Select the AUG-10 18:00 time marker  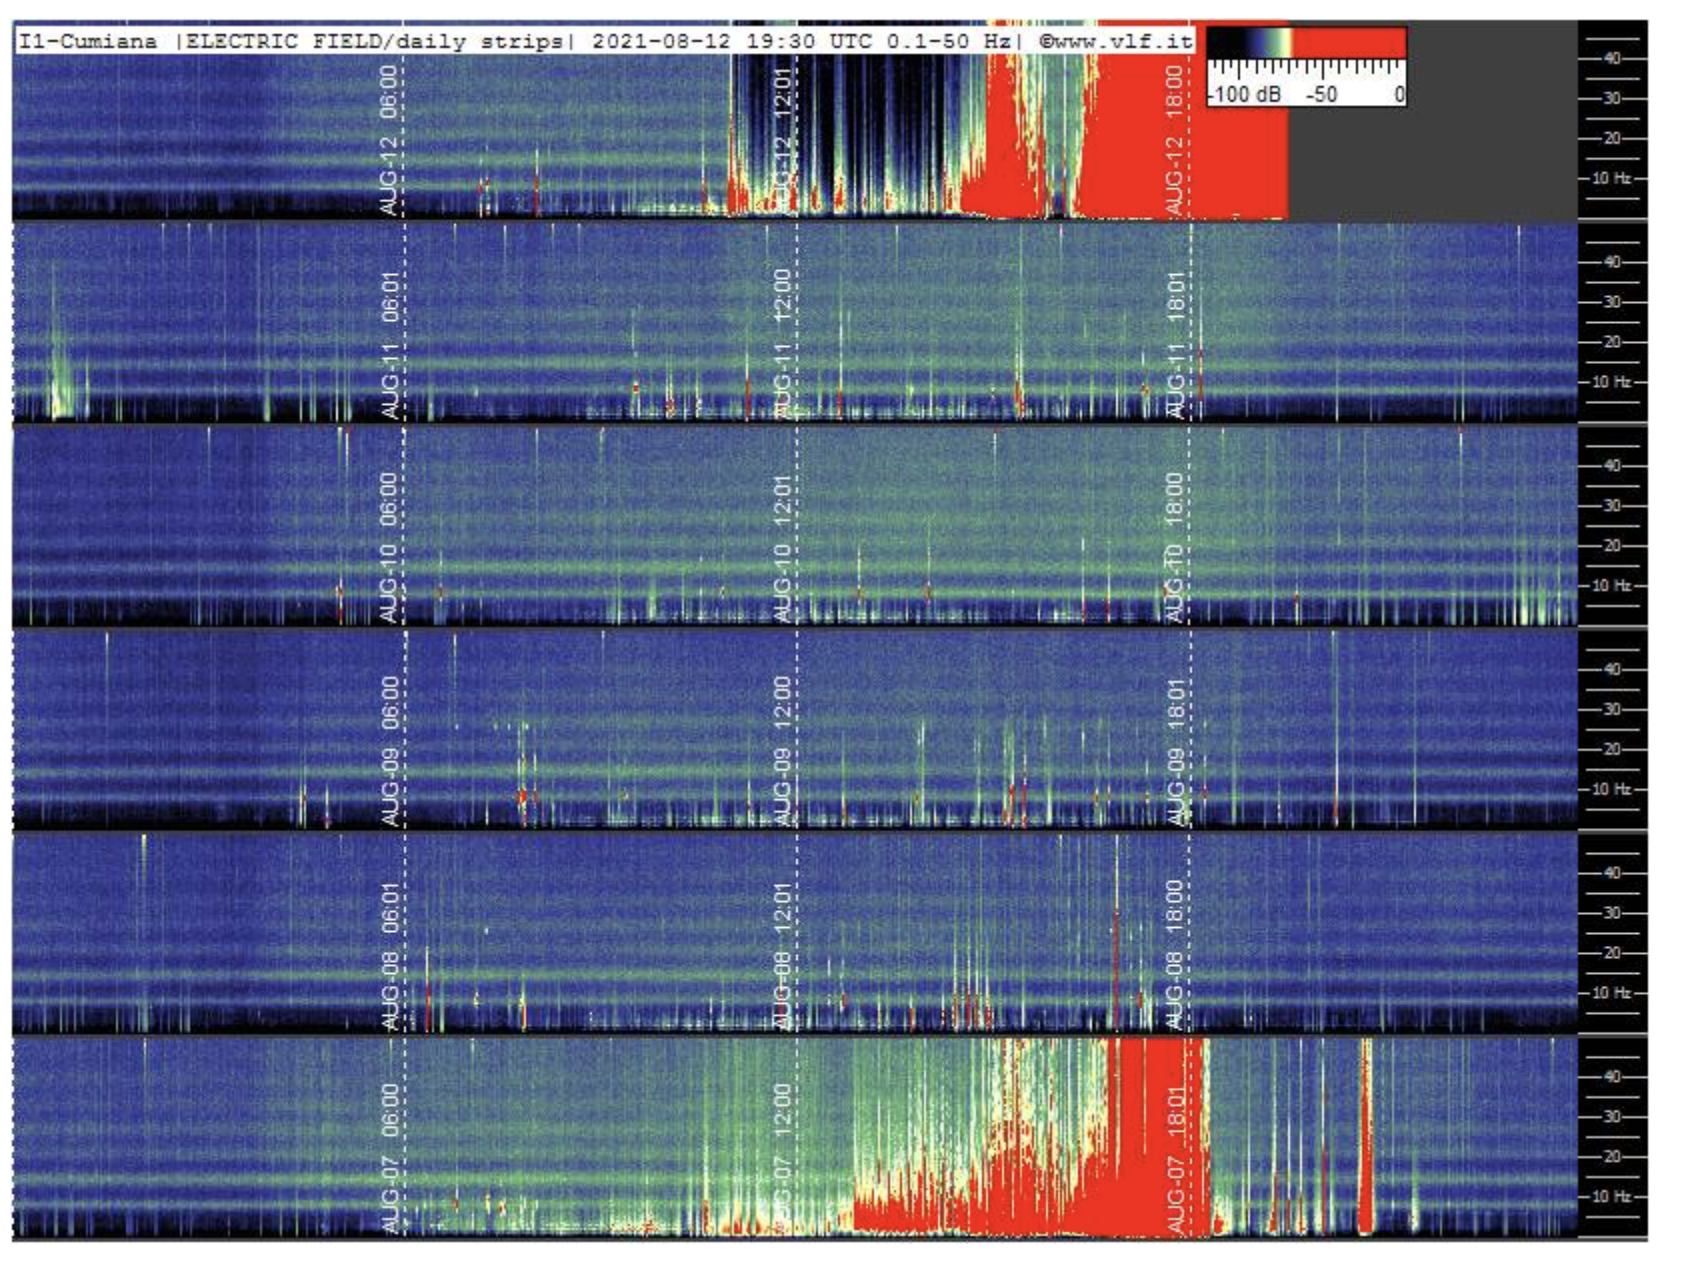(1175, 548)
